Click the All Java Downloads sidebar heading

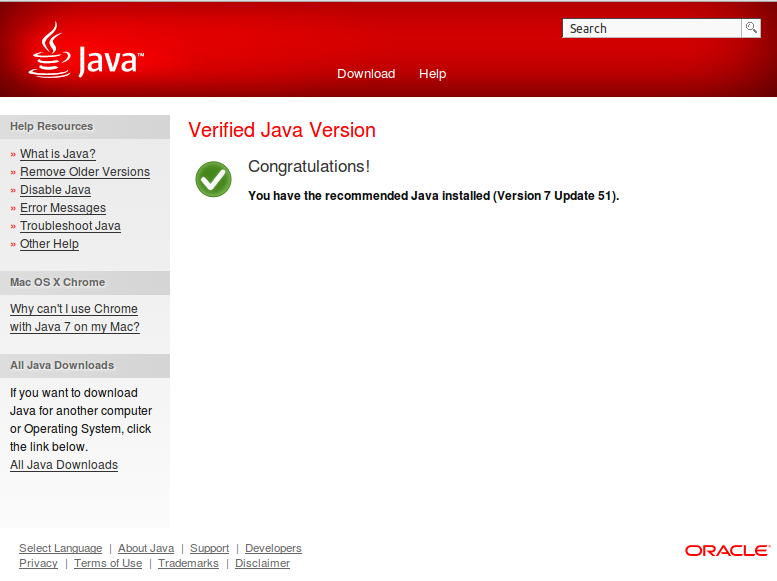(62, 365)
